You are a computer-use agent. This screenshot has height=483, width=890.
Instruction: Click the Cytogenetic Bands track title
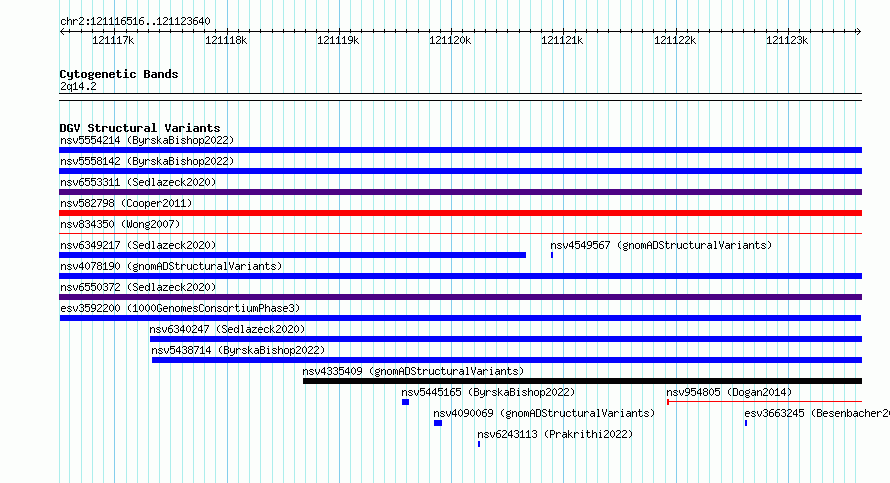pyautogui.click(x=119, y=74)
